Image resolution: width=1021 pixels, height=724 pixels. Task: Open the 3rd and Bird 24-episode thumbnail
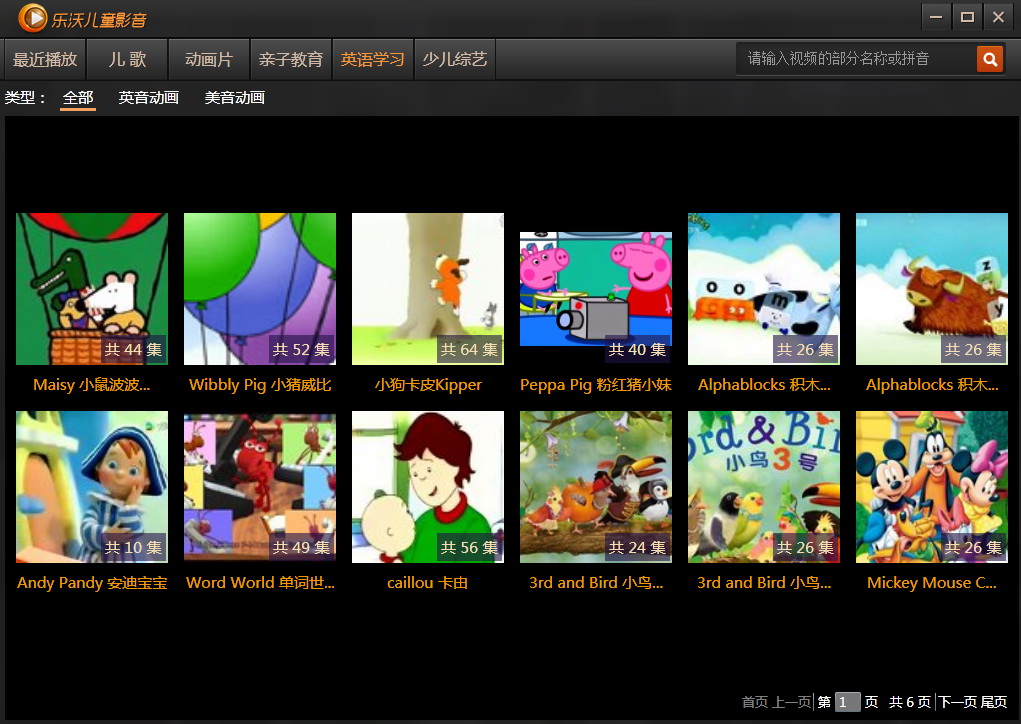point(596,486)
